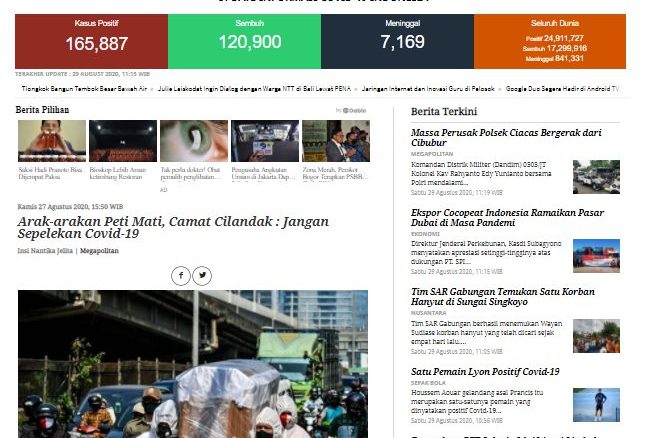654x438 pixels.
Task: Open the Kasus Positif 165,887 red tile
Action: [x=91, y=41]
